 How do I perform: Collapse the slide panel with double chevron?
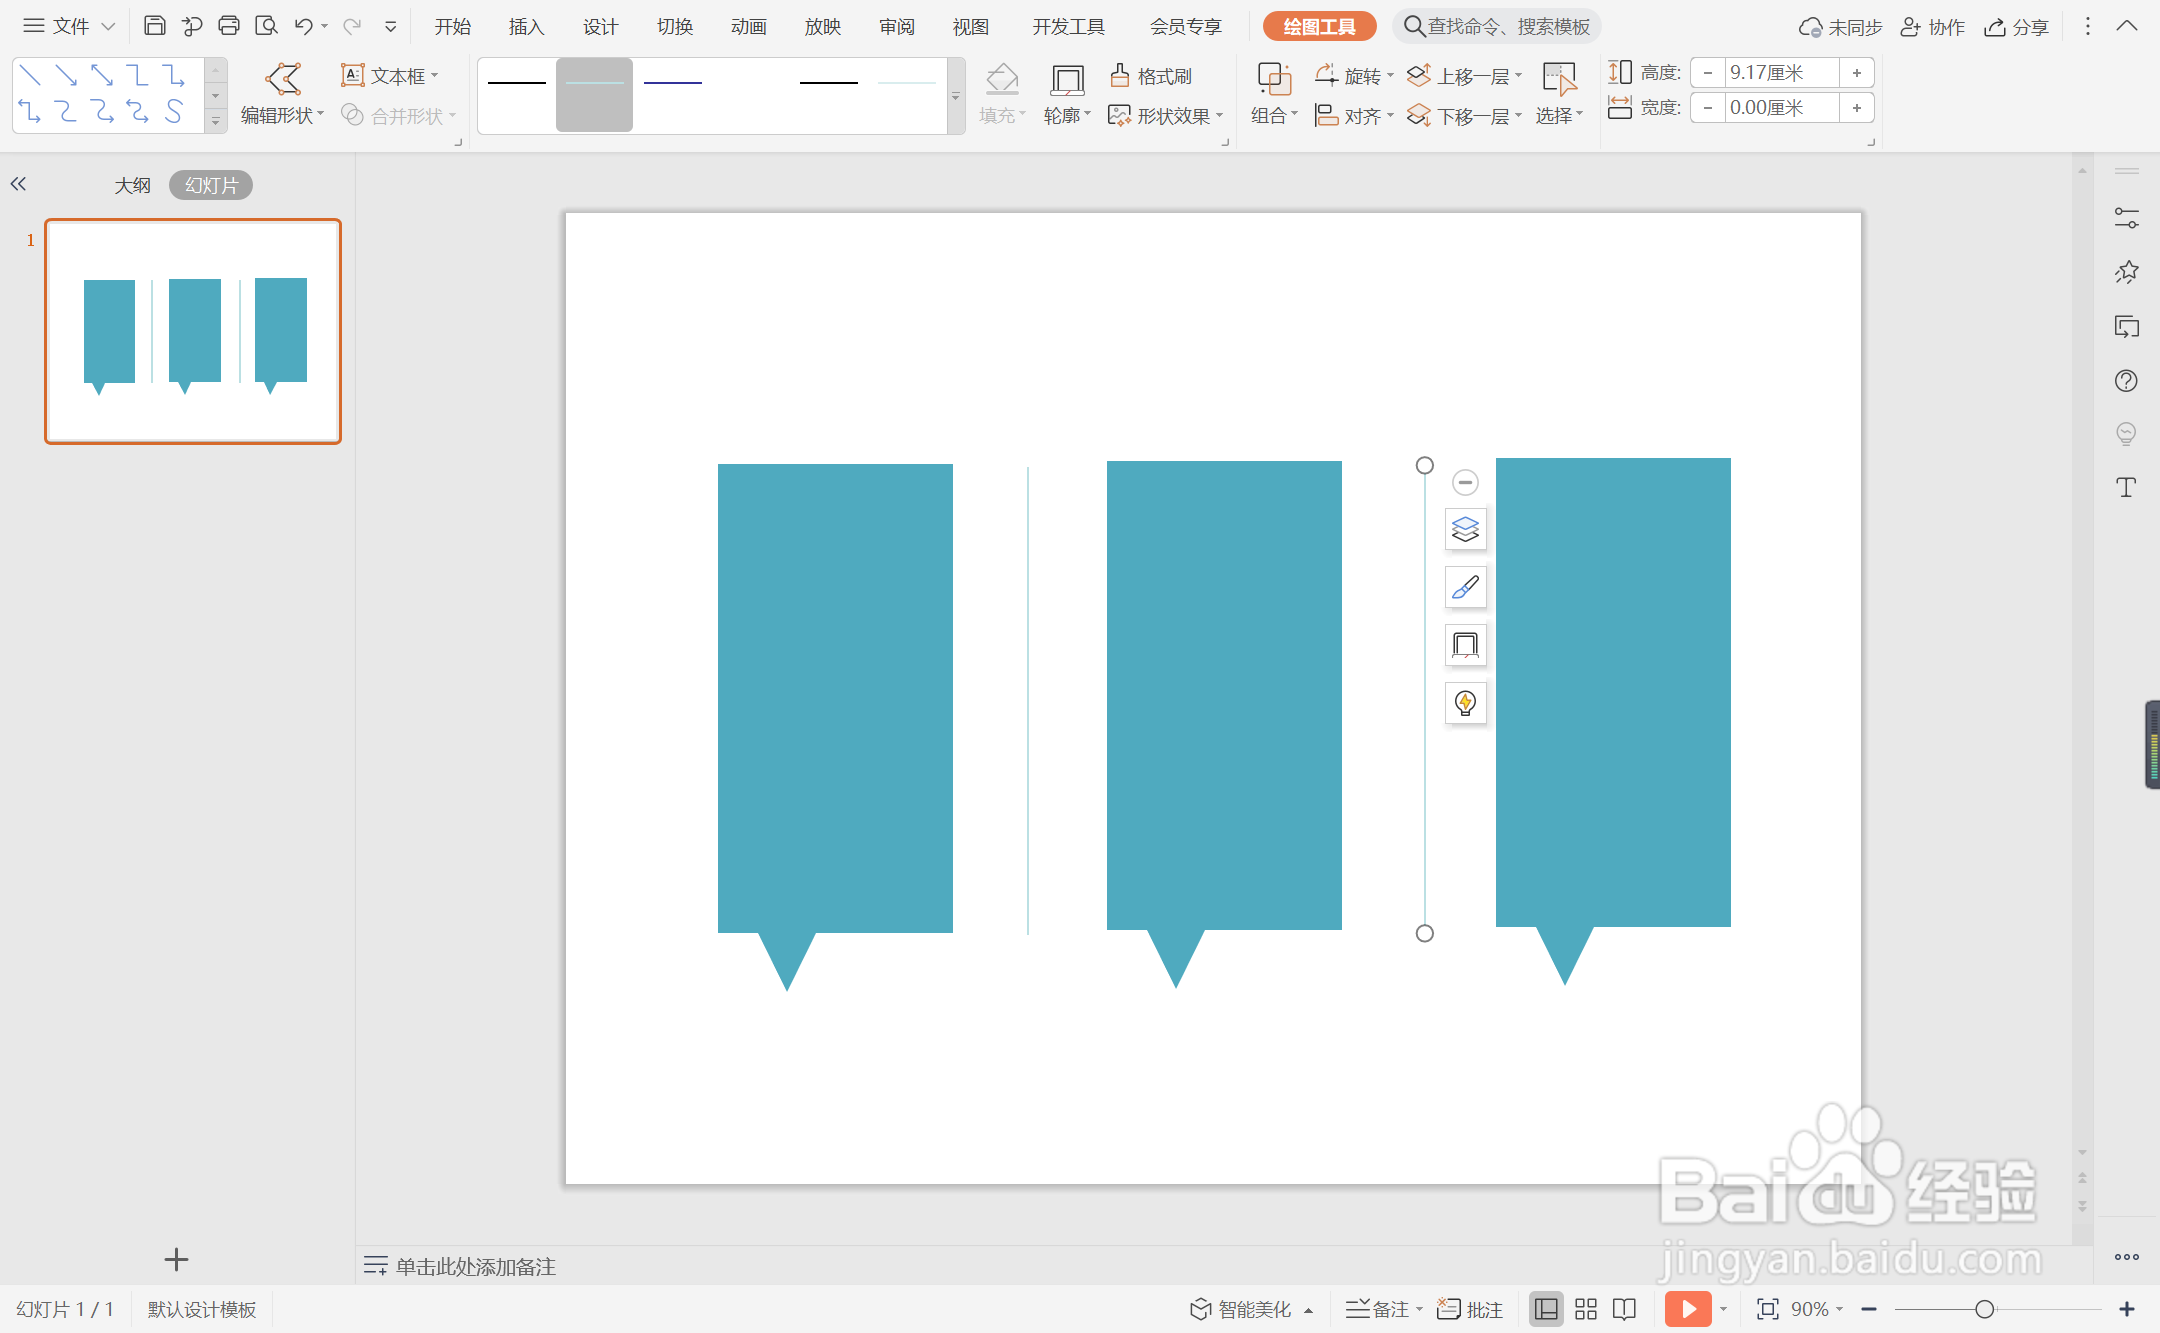click(18, 184)
